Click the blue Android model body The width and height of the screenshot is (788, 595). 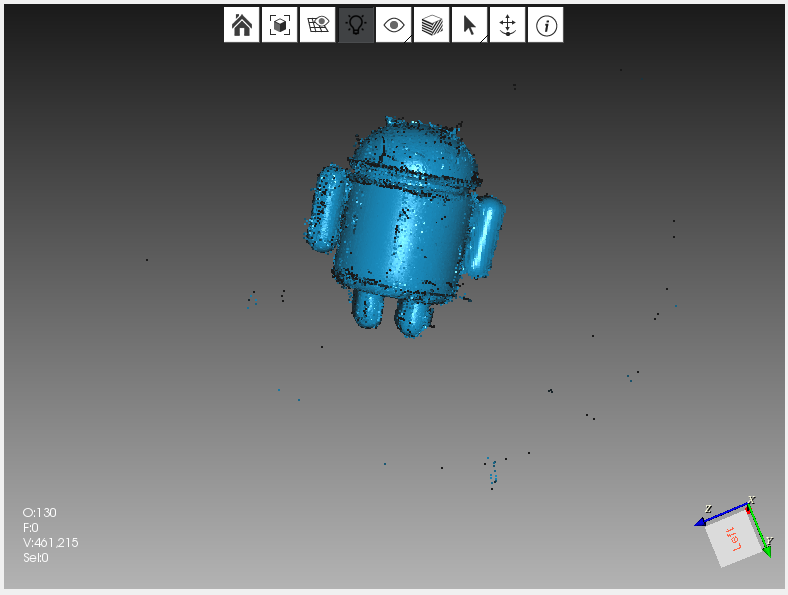405,229
